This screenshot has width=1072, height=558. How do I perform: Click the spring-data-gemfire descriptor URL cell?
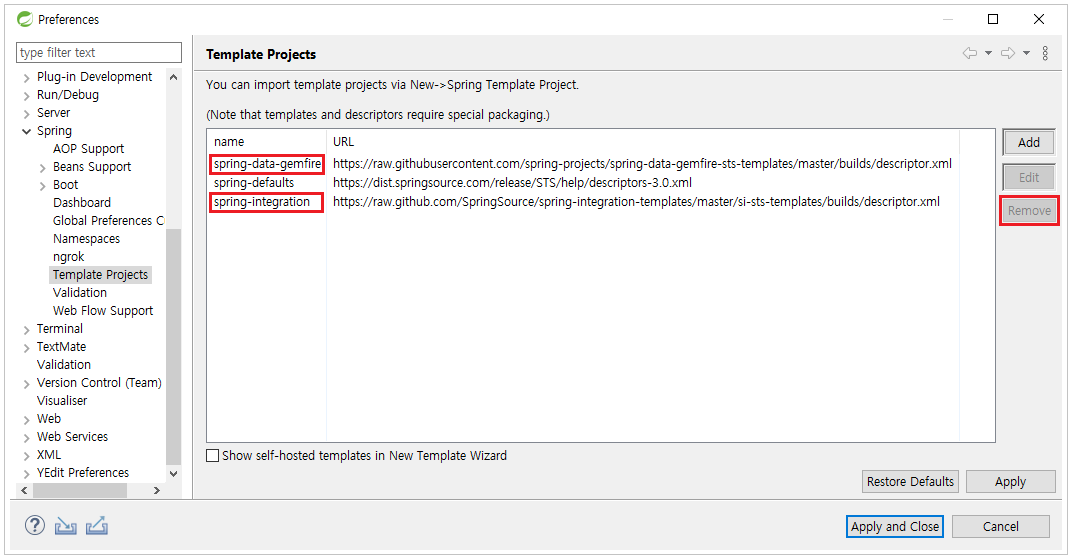coord(642,163)
